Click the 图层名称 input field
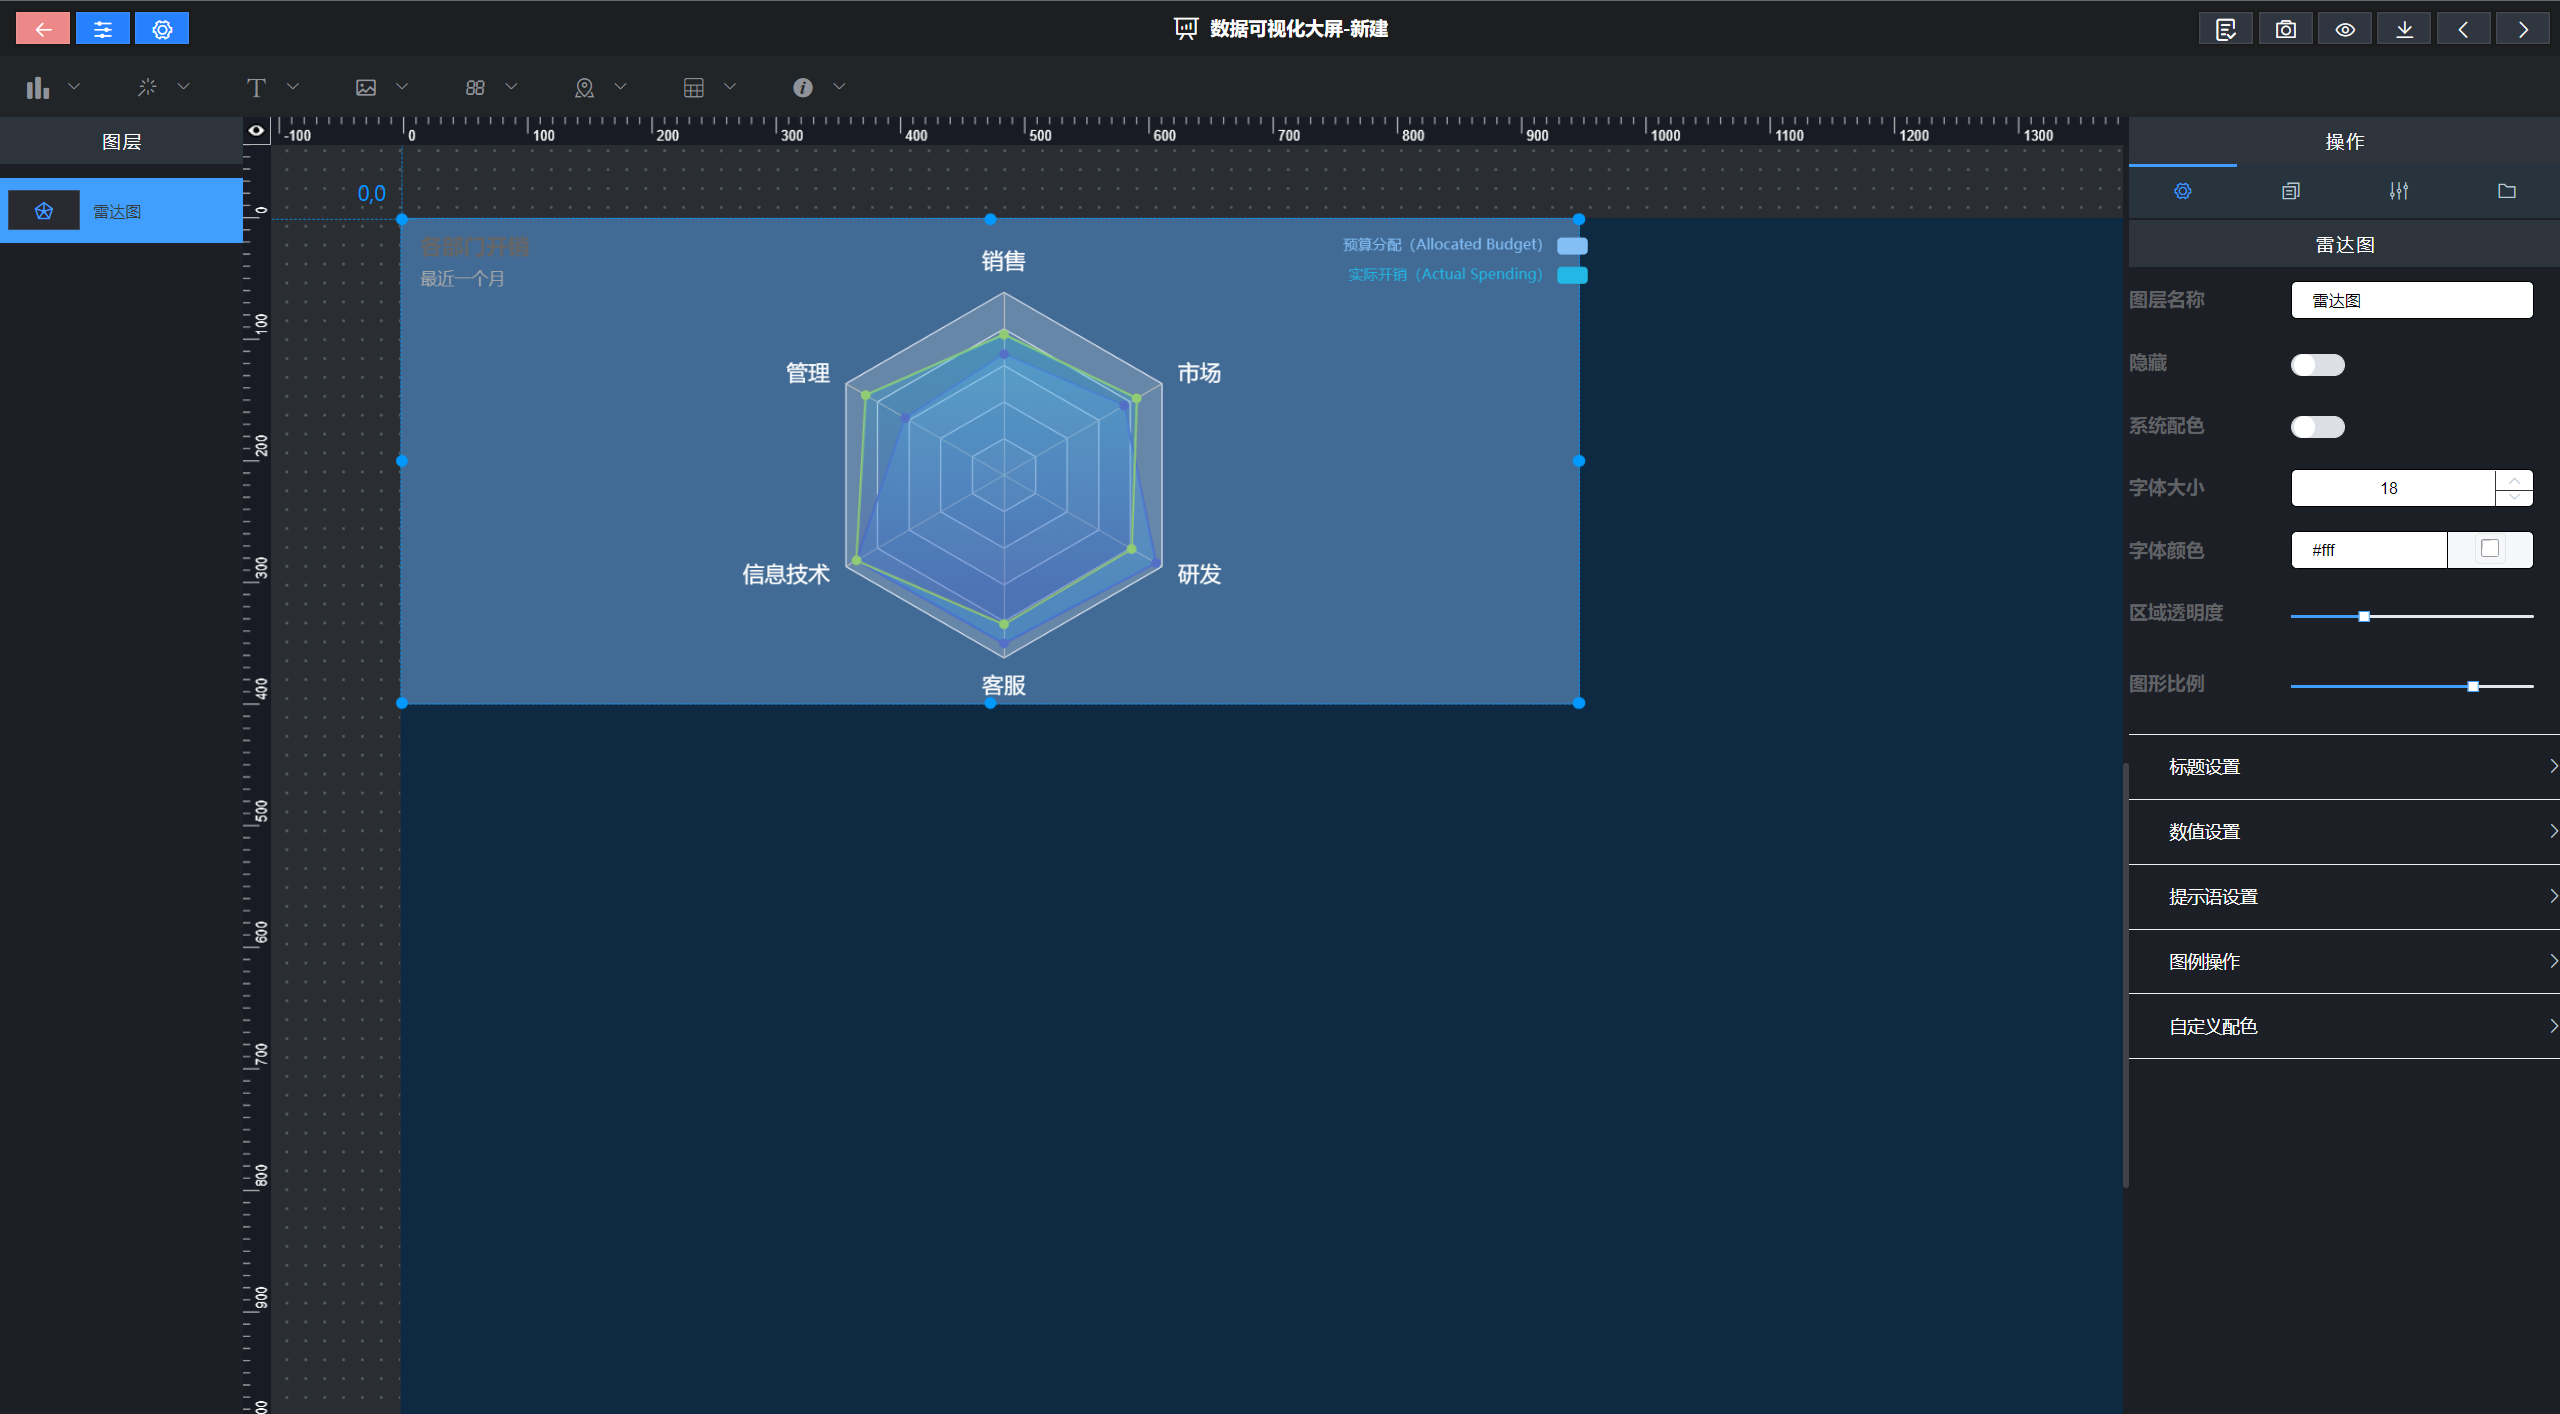 tap(2412, 300)
